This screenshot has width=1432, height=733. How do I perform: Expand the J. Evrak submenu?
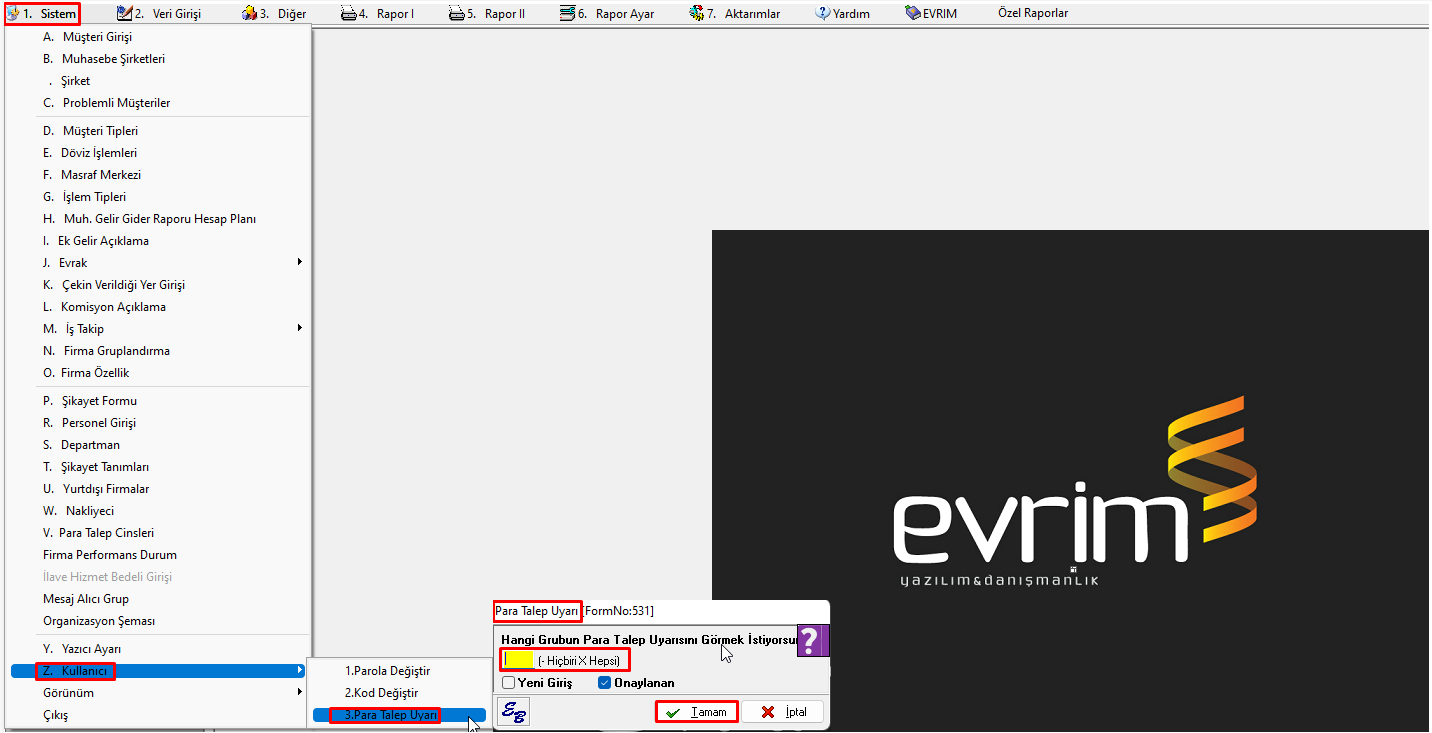pos(160,263)
